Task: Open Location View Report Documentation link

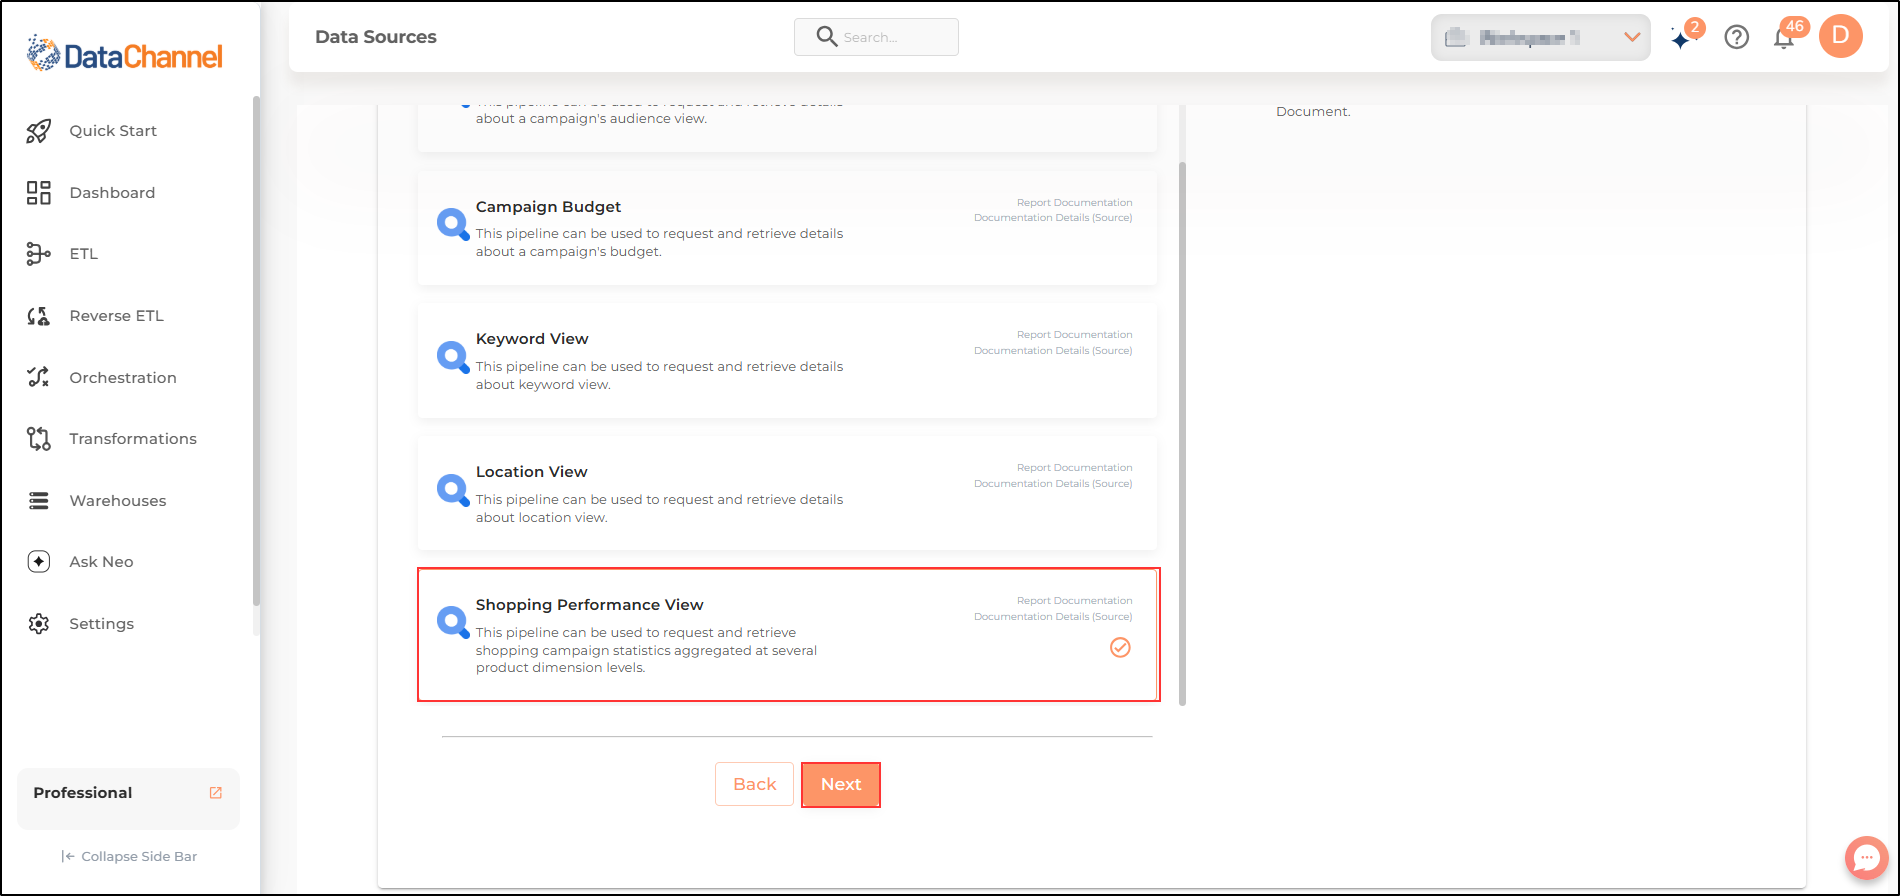Action: (1075, 468)
